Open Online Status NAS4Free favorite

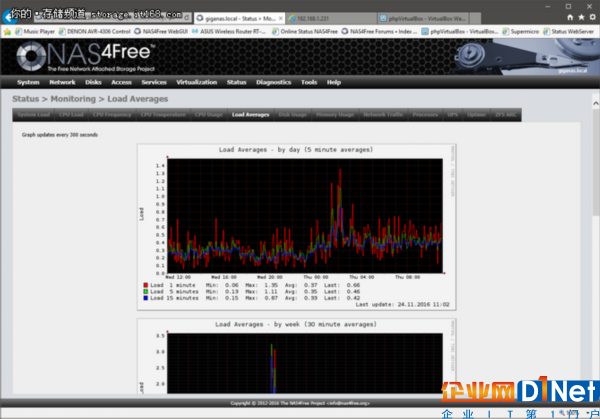point(305,31)
